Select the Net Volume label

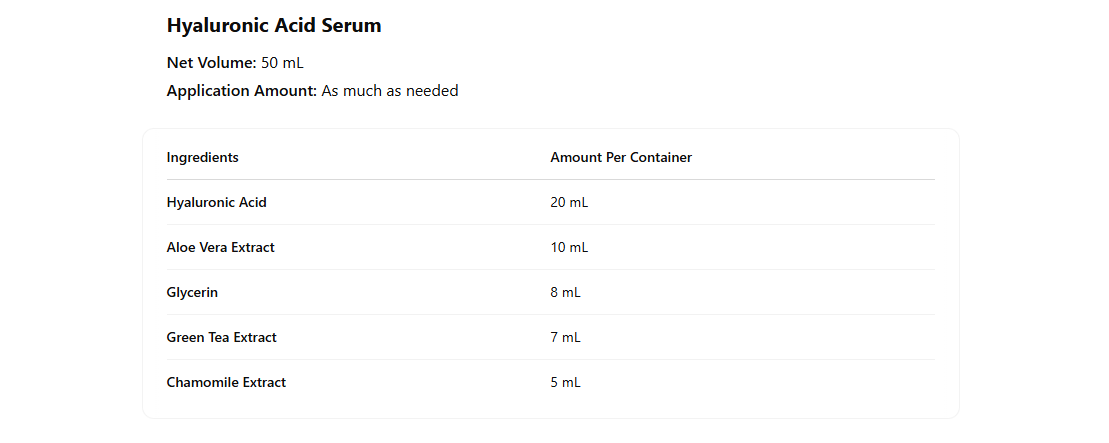211,62
